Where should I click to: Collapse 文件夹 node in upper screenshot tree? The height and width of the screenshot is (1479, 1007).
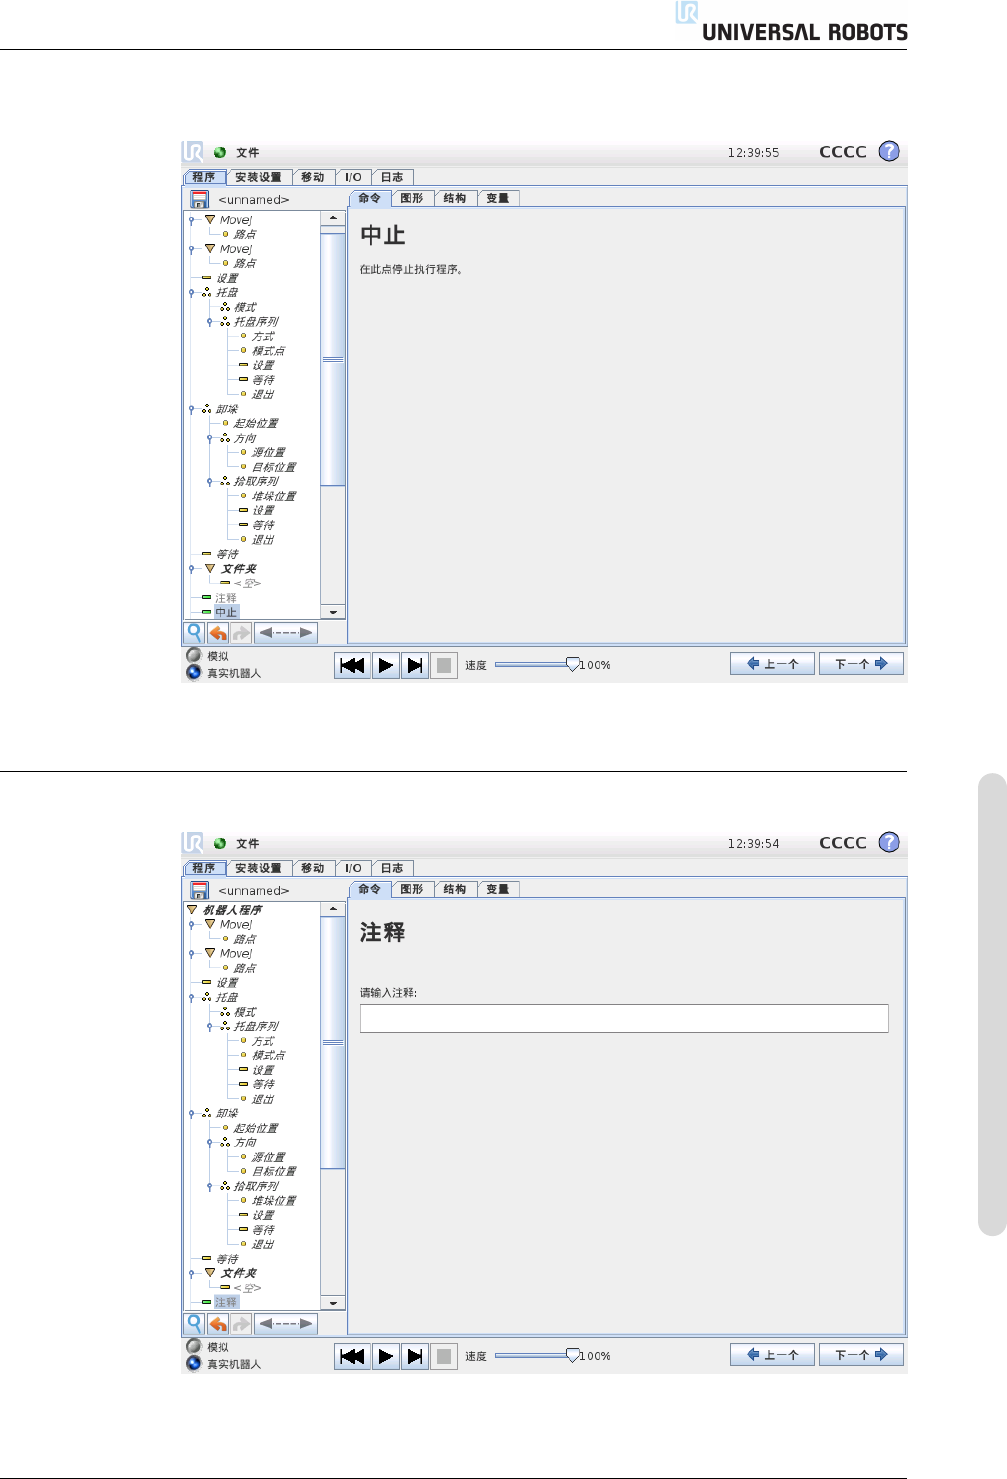coord(191,569)
